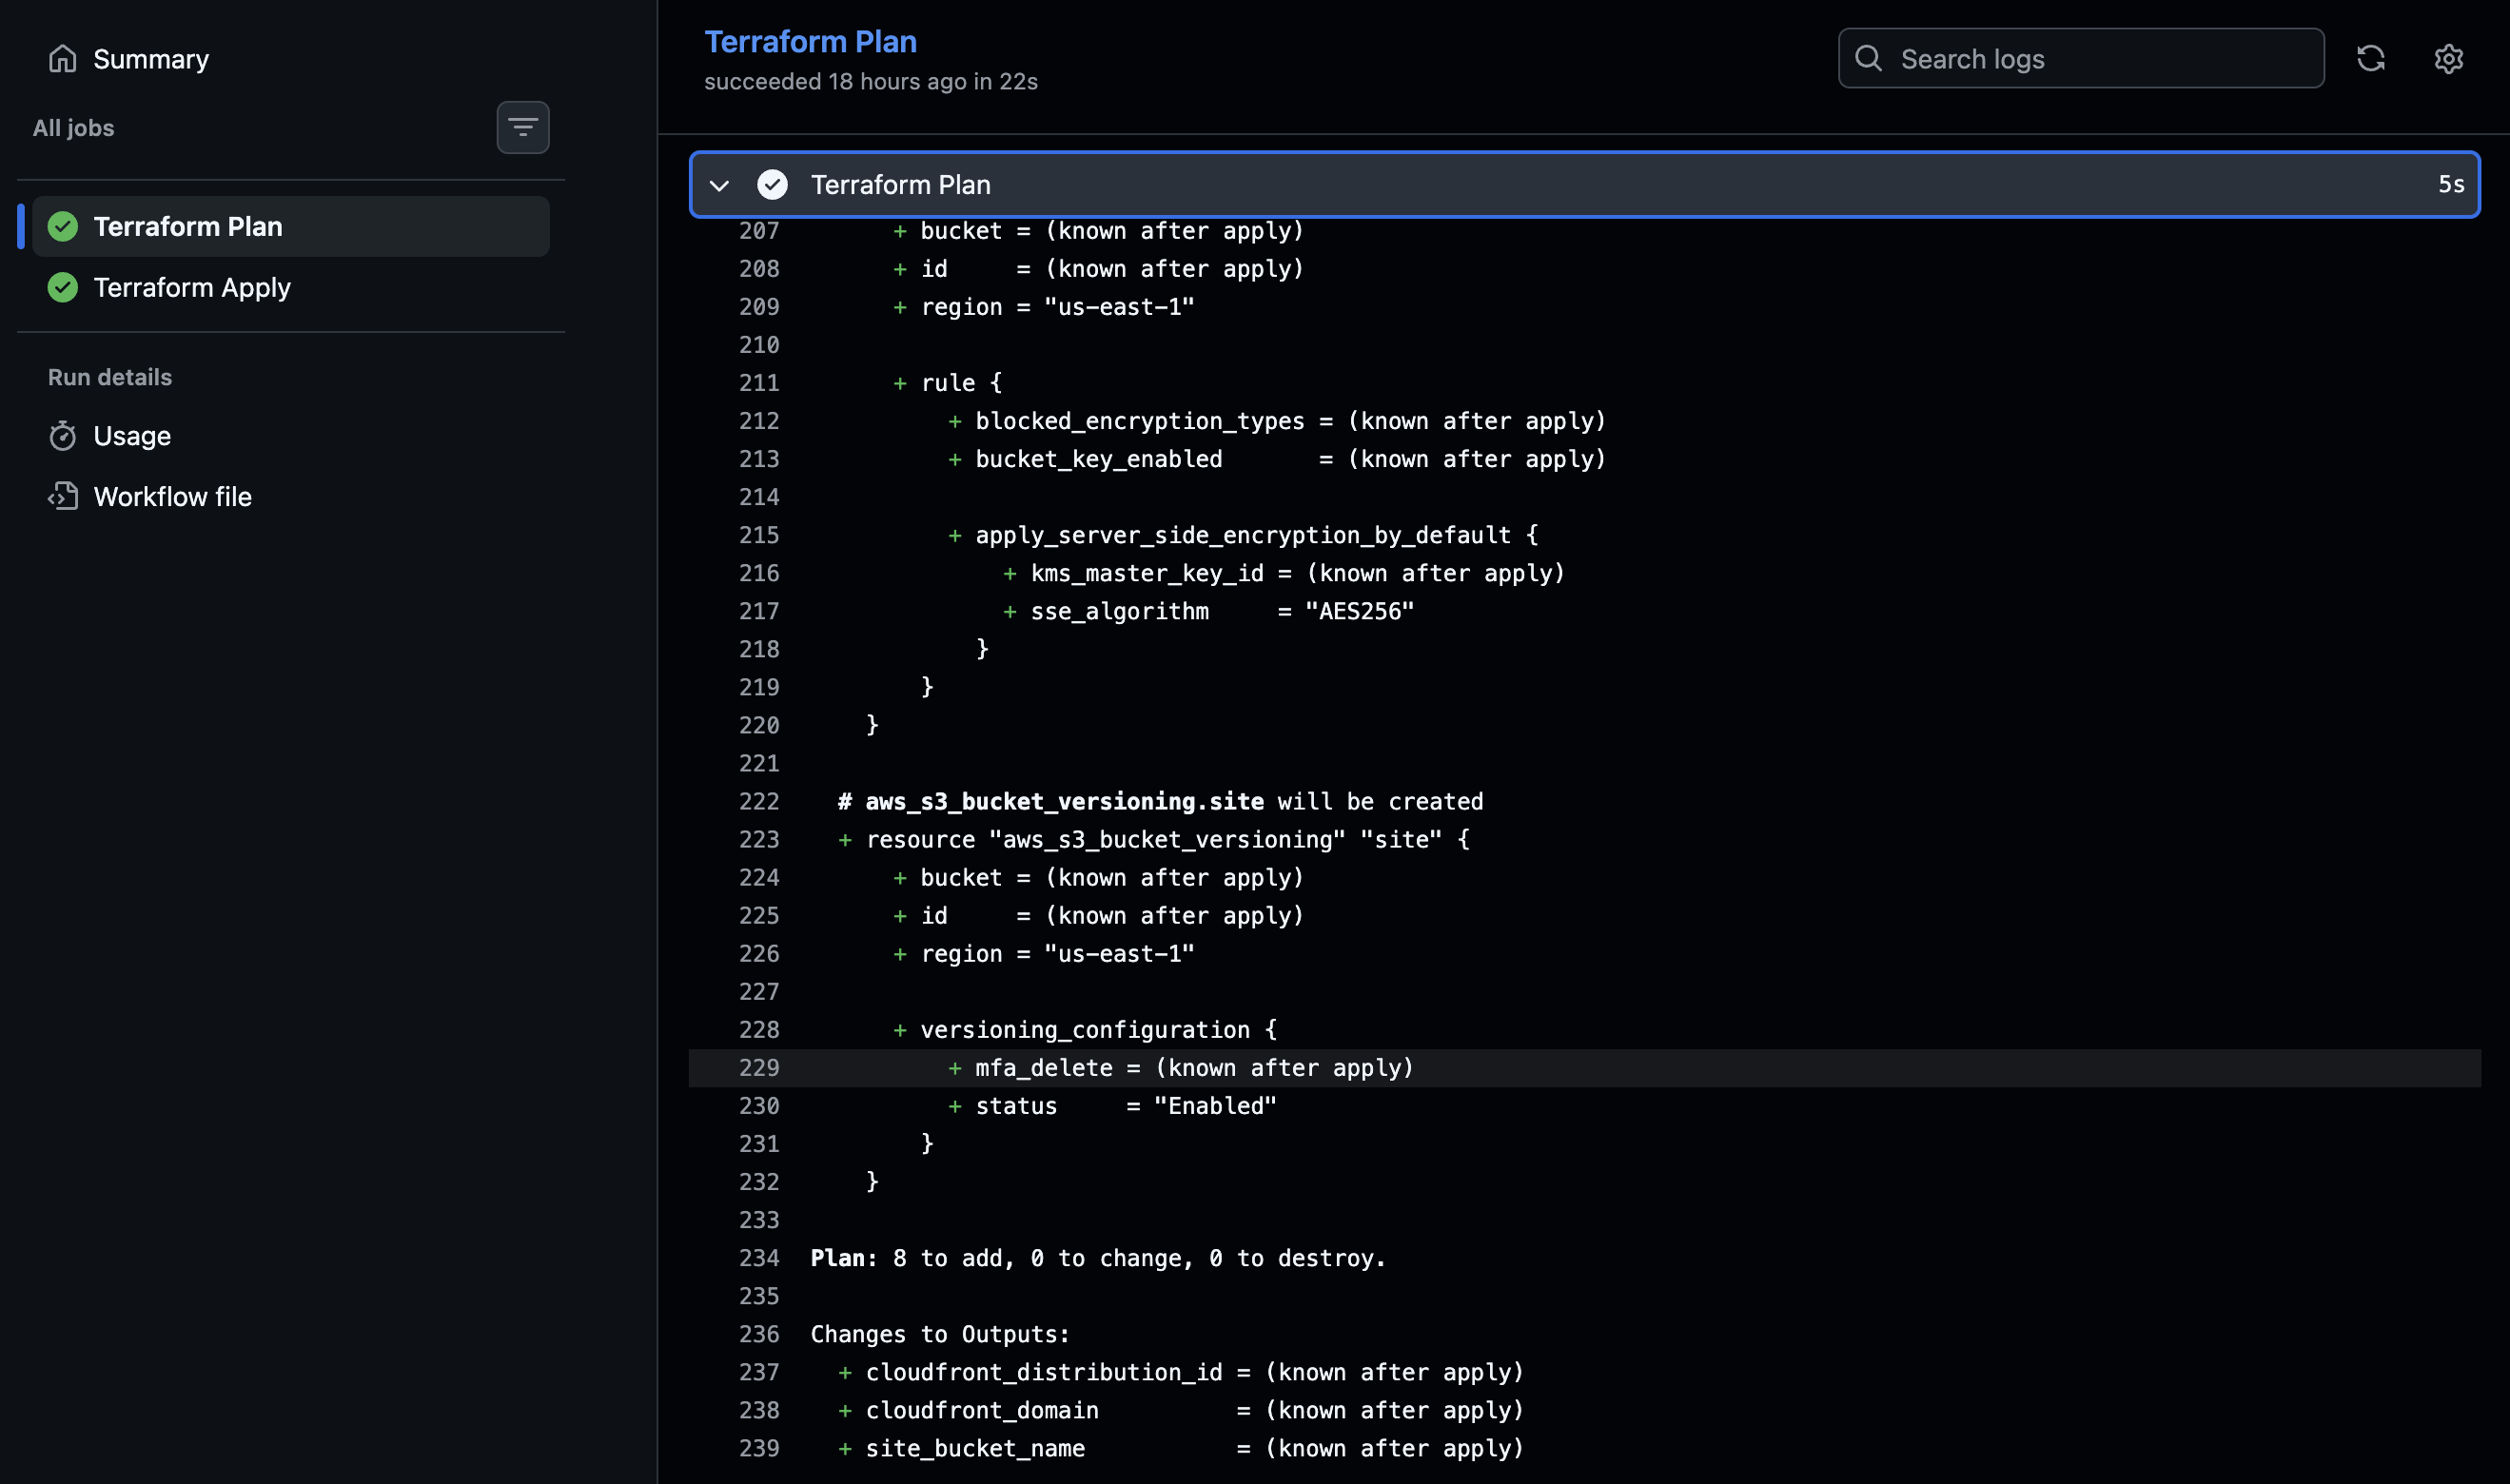Screen dimensions: 2510x1484
Task: Click the Summary home icon
Action: (x=62, y=59)
